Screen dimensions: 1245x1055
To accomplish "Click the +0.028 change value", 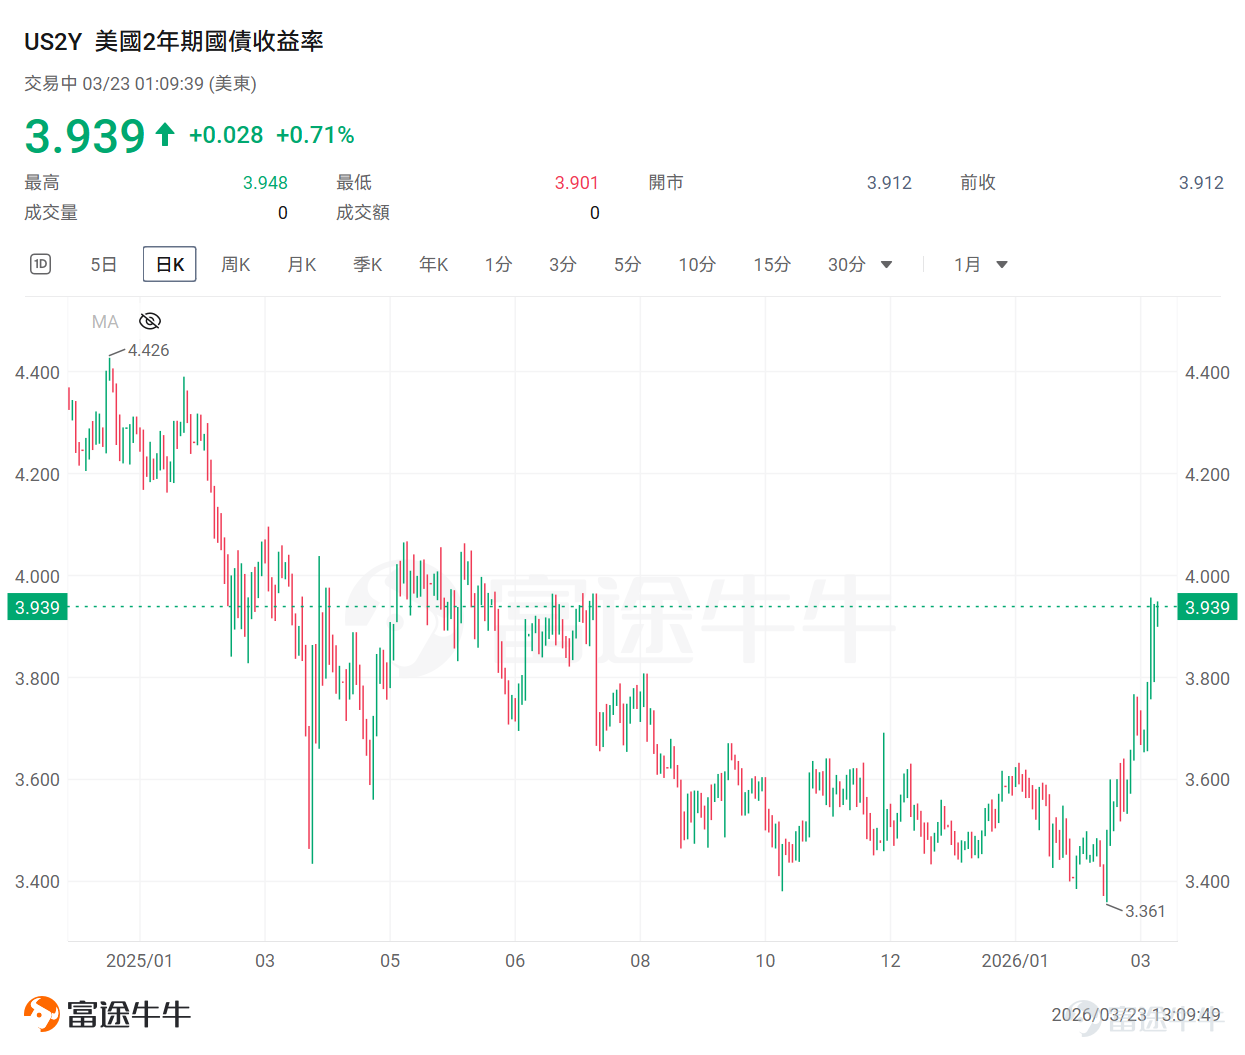I will (226, 135).
